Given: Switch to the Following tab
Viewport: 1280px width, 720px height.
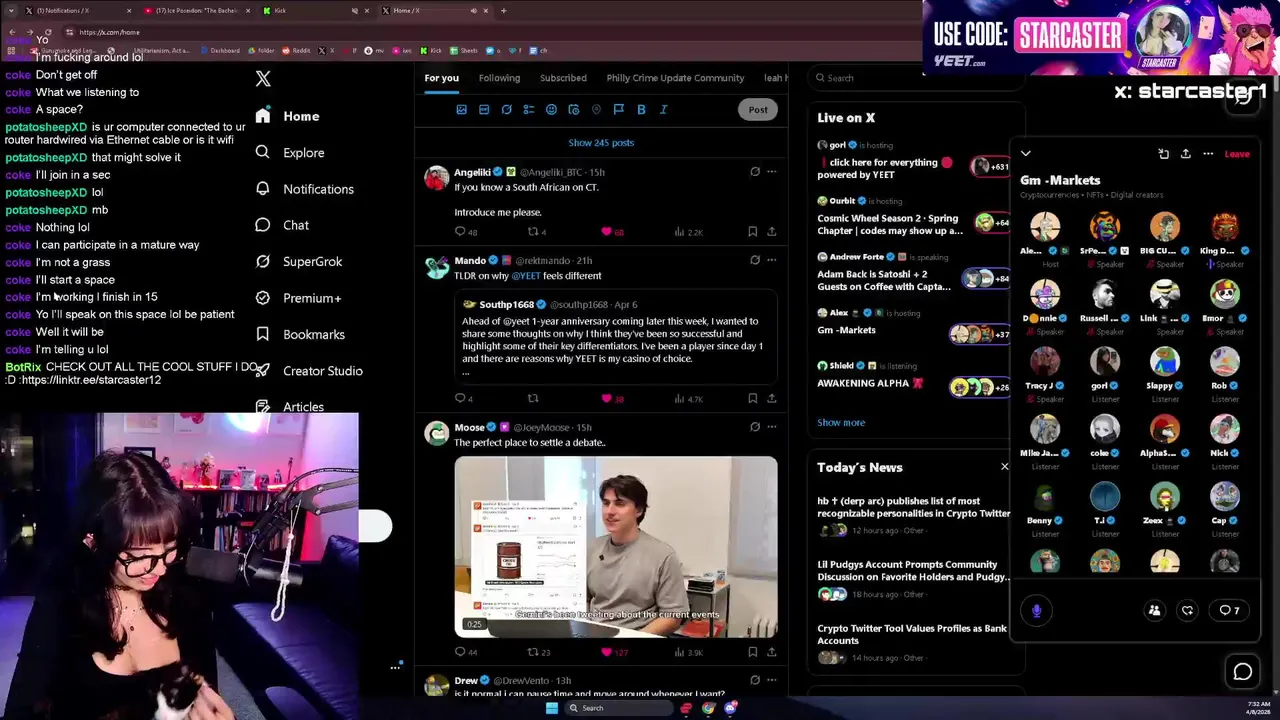Looking at the screenshot, I should (499, 78).
